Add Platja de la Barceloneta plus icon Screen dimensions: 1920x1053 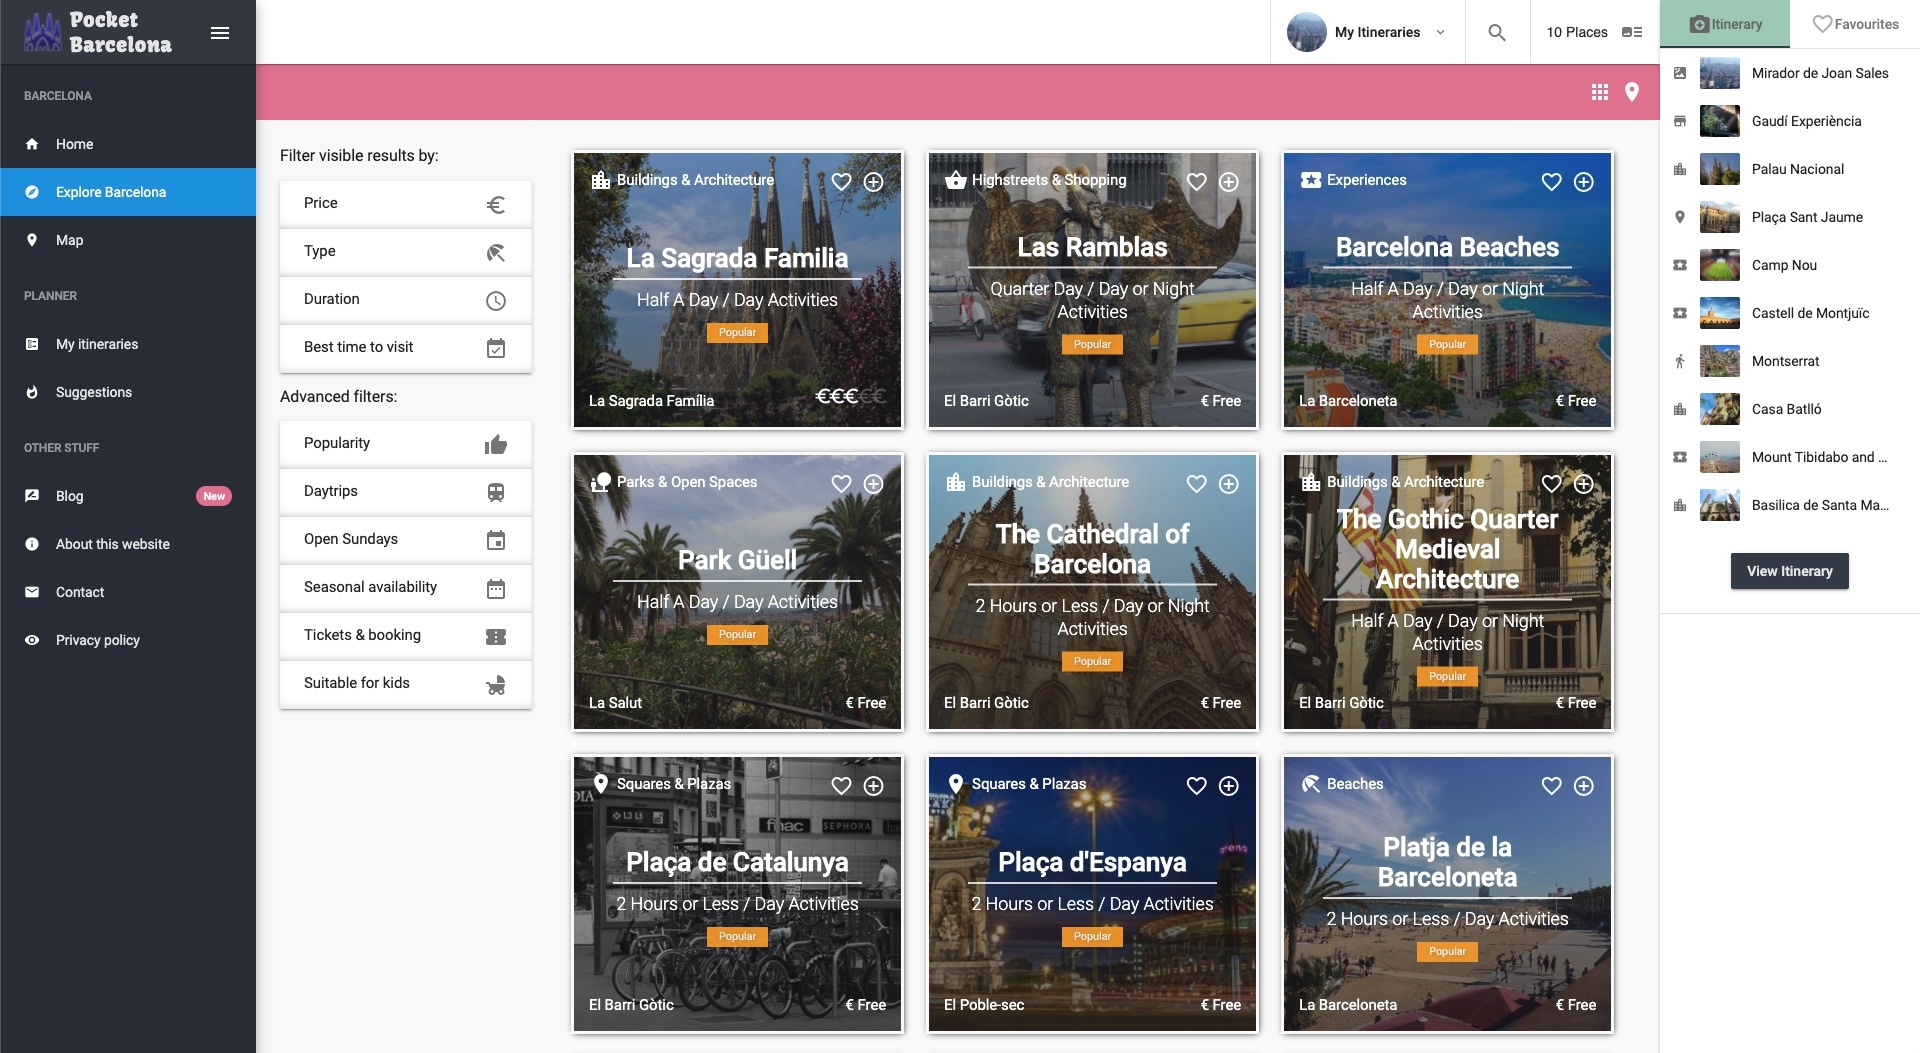click(1583, 786)
